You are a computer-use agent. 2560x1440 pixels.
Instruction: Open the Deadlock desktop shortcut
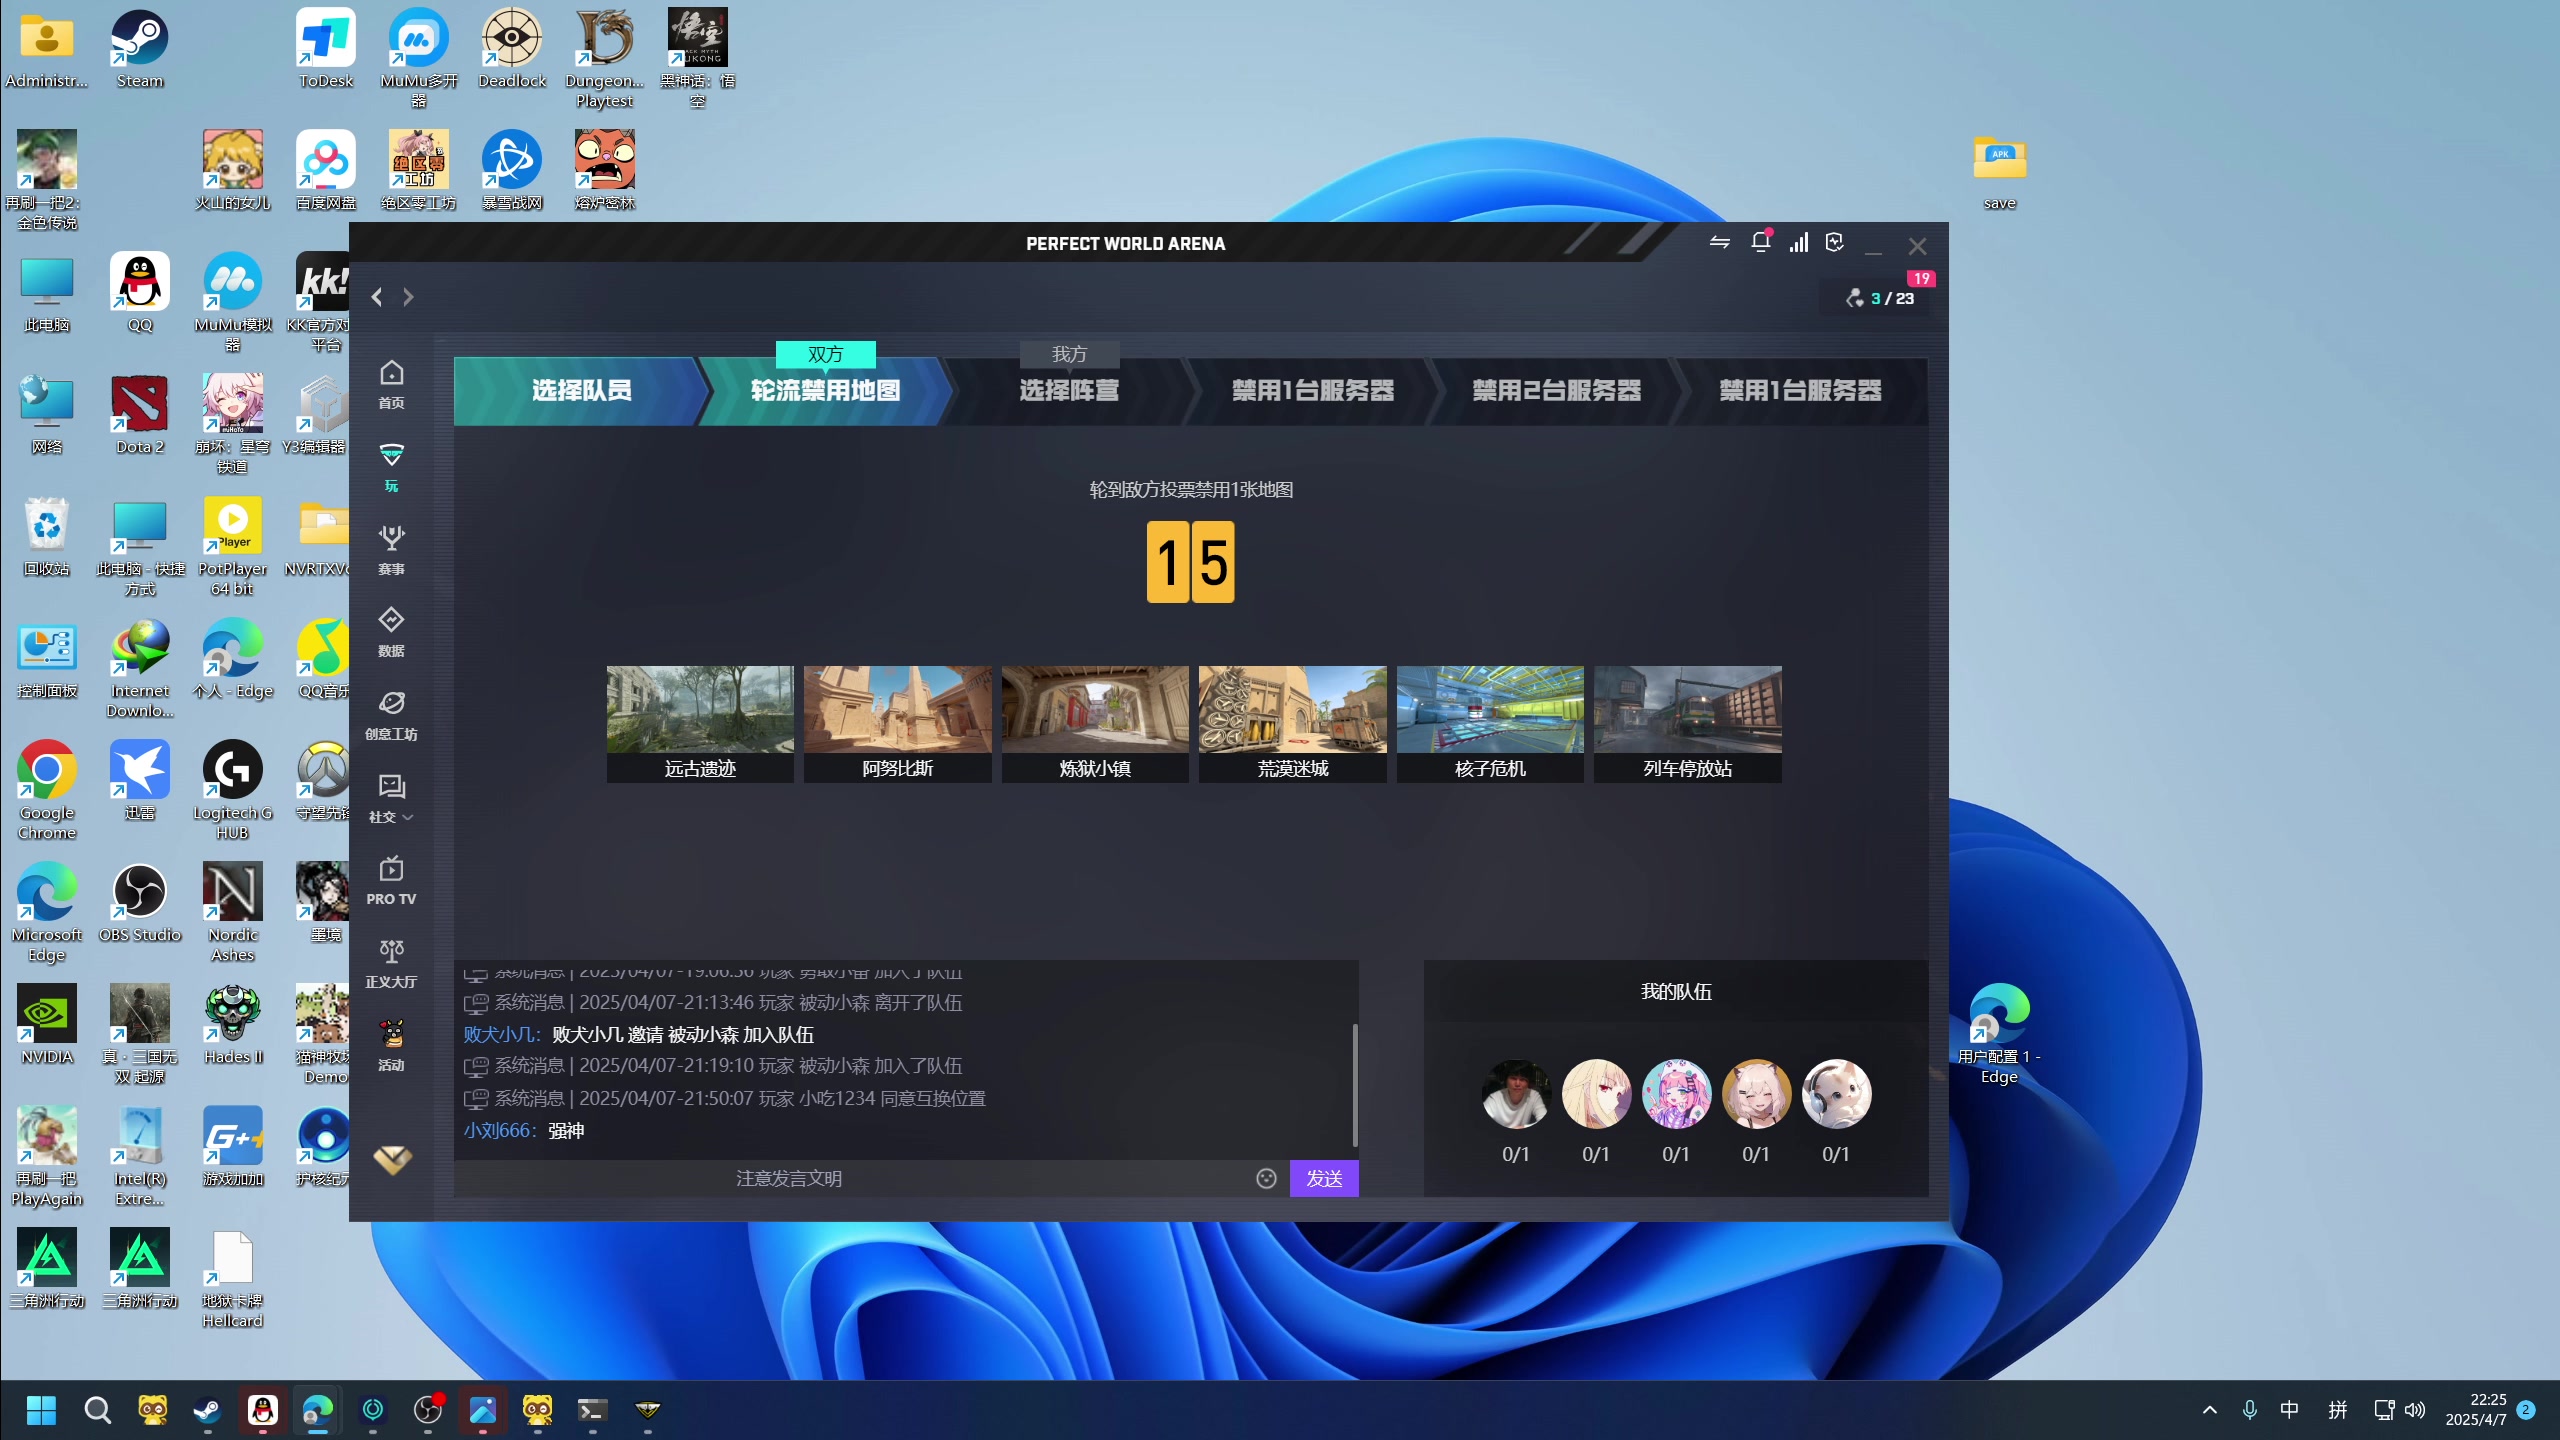[x=512, y=48]
